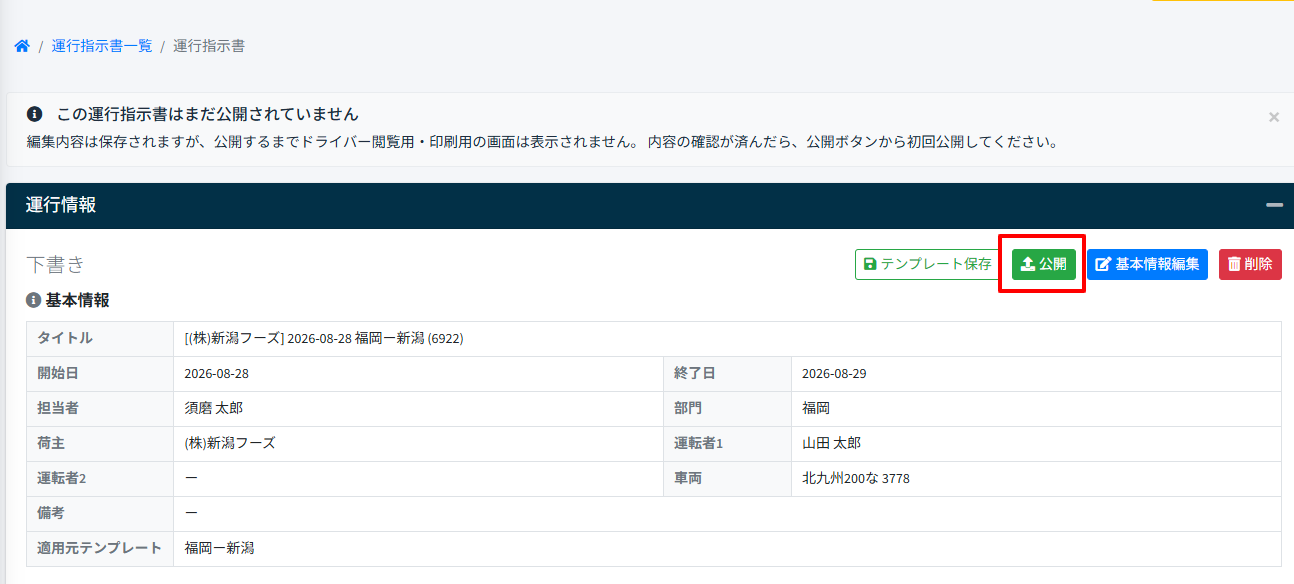
Task: Click the 荷主 value (株)新潟フーズ
Action: pyautogui.click(x=230, y=443)
